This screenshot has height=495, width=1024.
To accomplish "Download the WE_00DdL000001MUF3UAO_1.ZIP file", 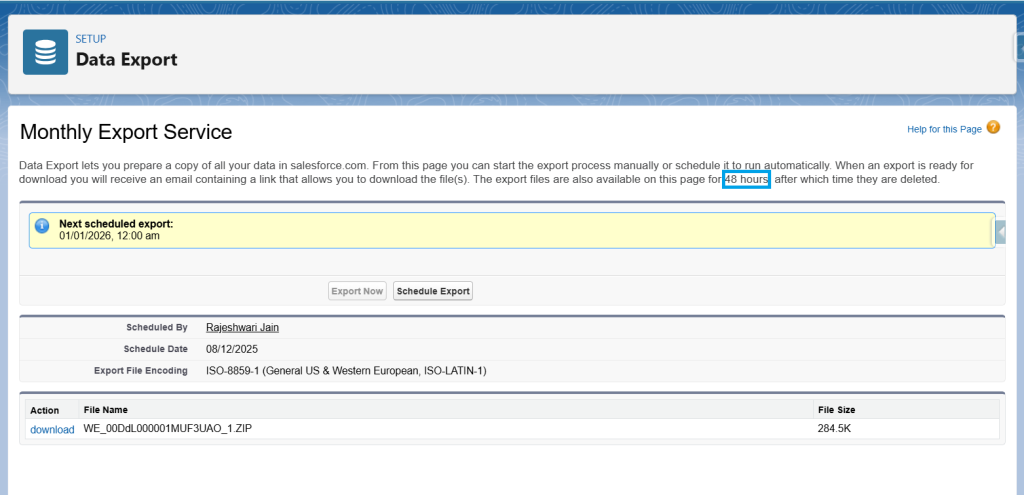I will coord(52,430).
